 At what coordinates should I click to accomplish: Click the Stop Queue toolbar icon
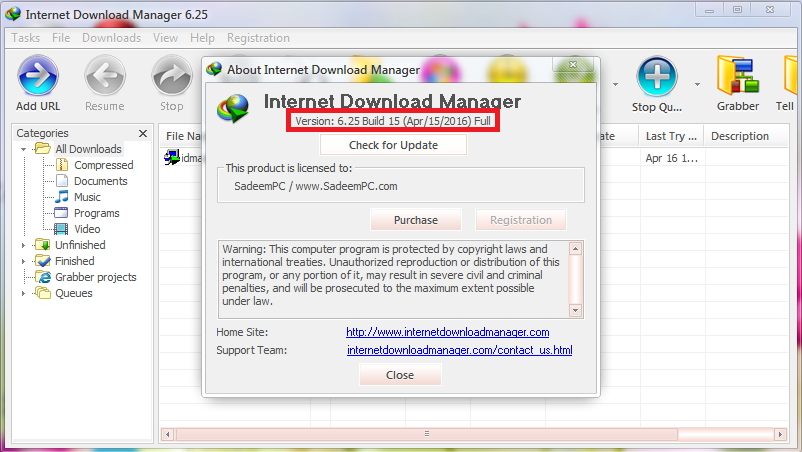(x=657, y=76)
